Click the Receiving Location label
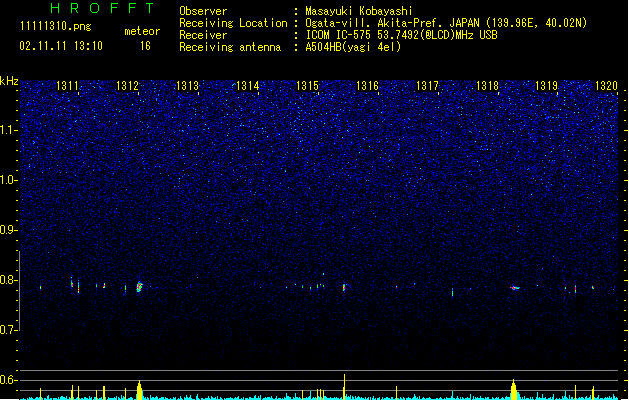 (x=233, y=23)
